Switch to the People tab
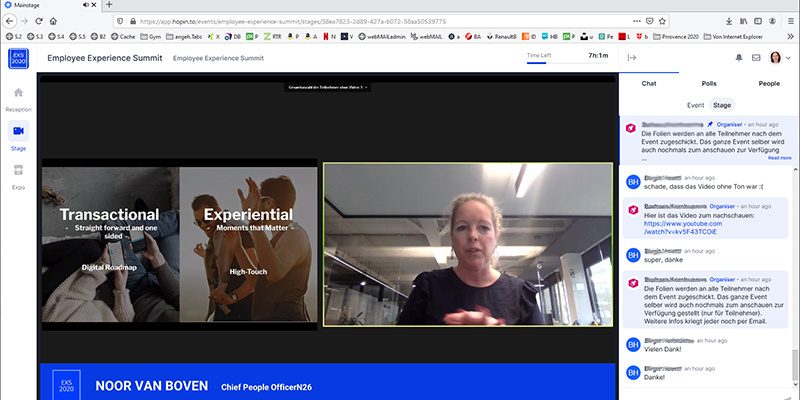The image size is (800, 400). pyautogui.click(x=769, y=83)
